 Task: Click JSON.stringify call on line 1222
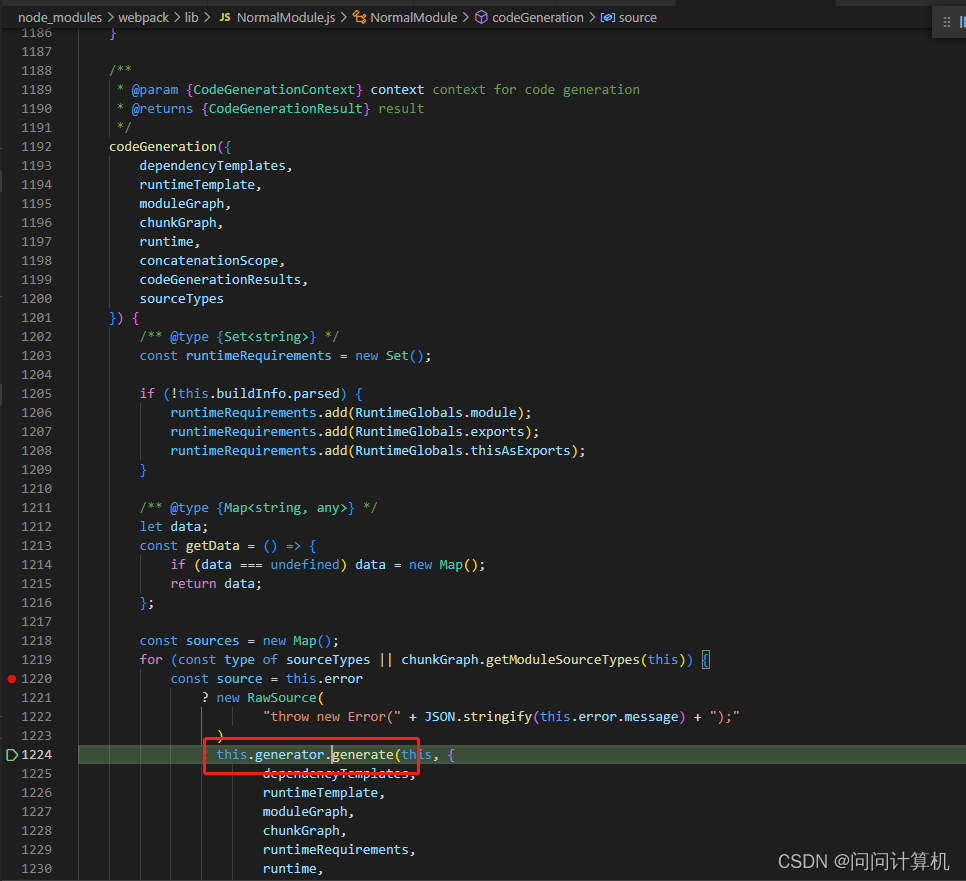point(479,717)
